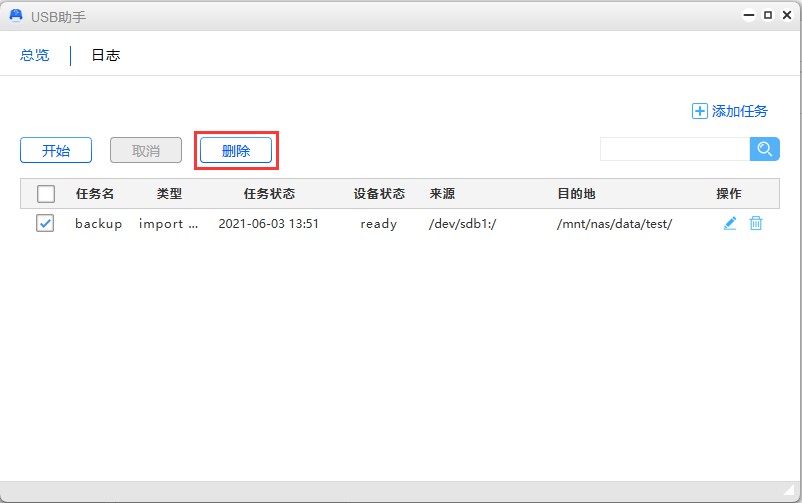The height and width of the screenshot is (503, 802).
Task: Toggle the select-all checkbox in table header
Action: [x=45, y=194]
